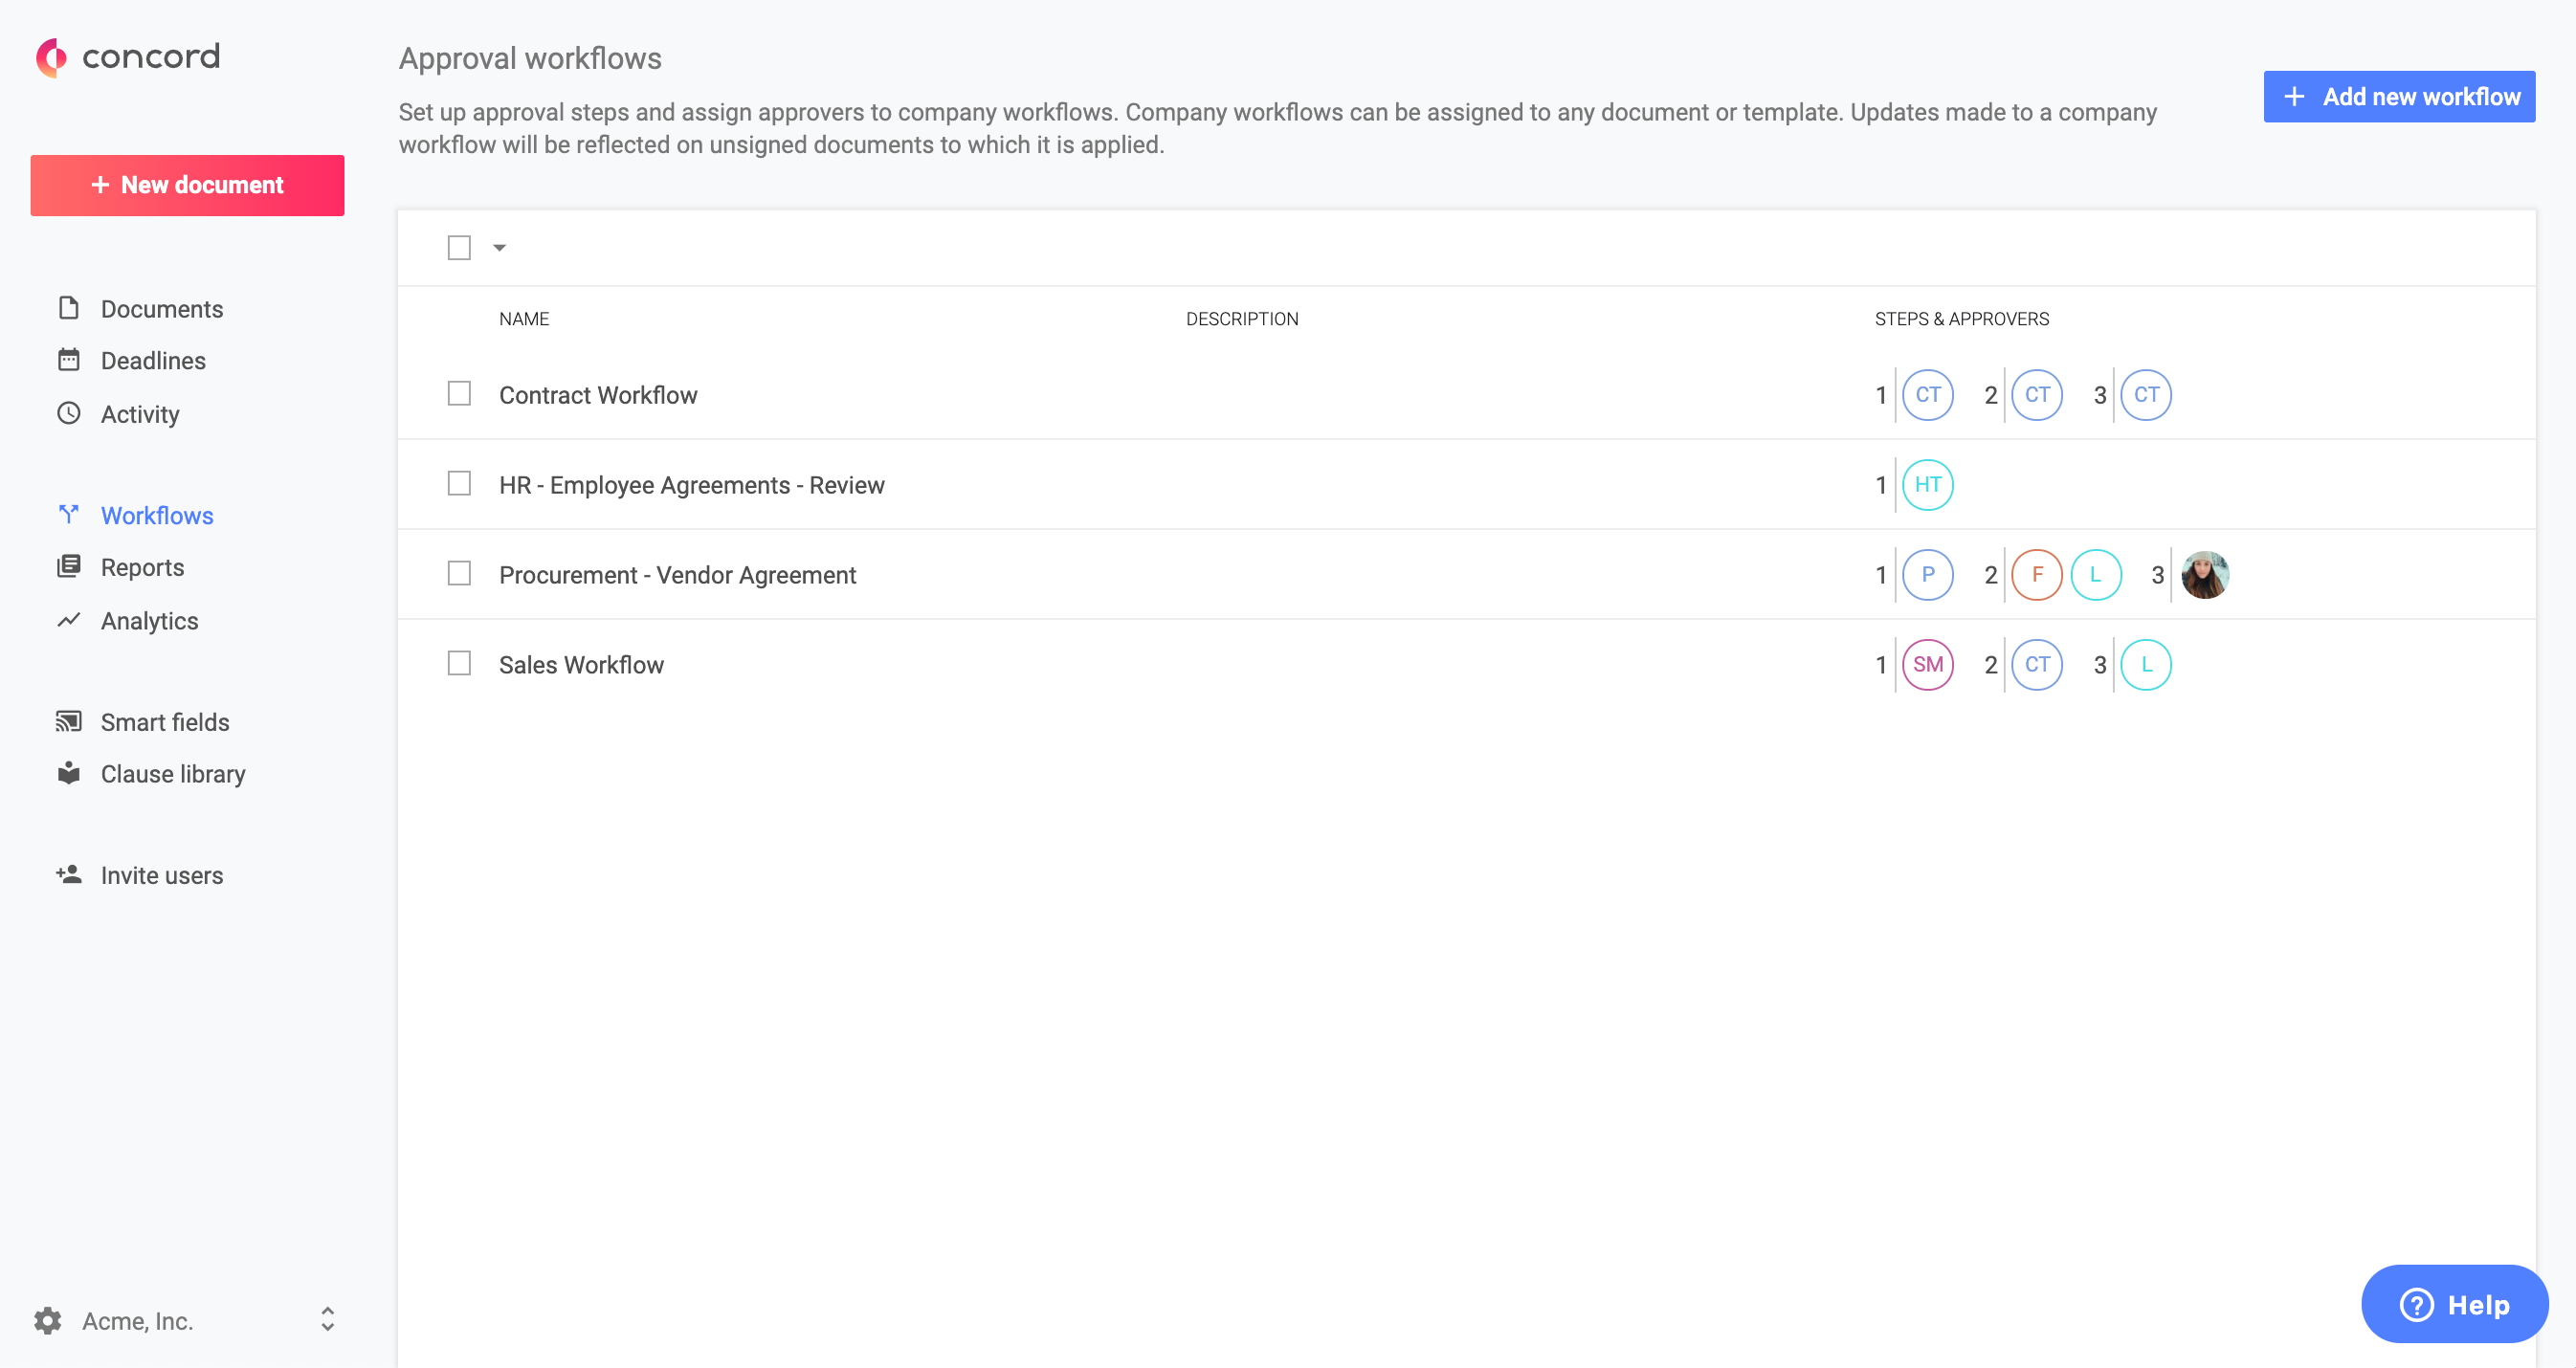Click the settings gear icon beside Acme, Inc.

click(x=47, y=1321)
